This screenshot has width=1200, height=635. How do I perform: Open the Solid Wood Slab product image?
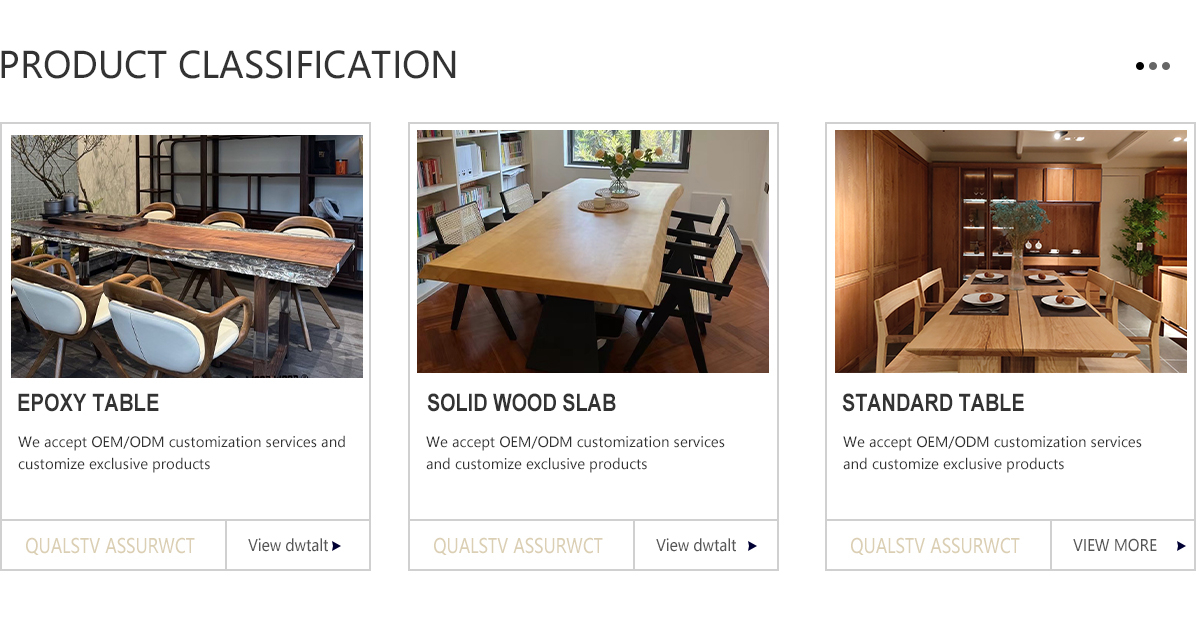(x=593, y=251)
